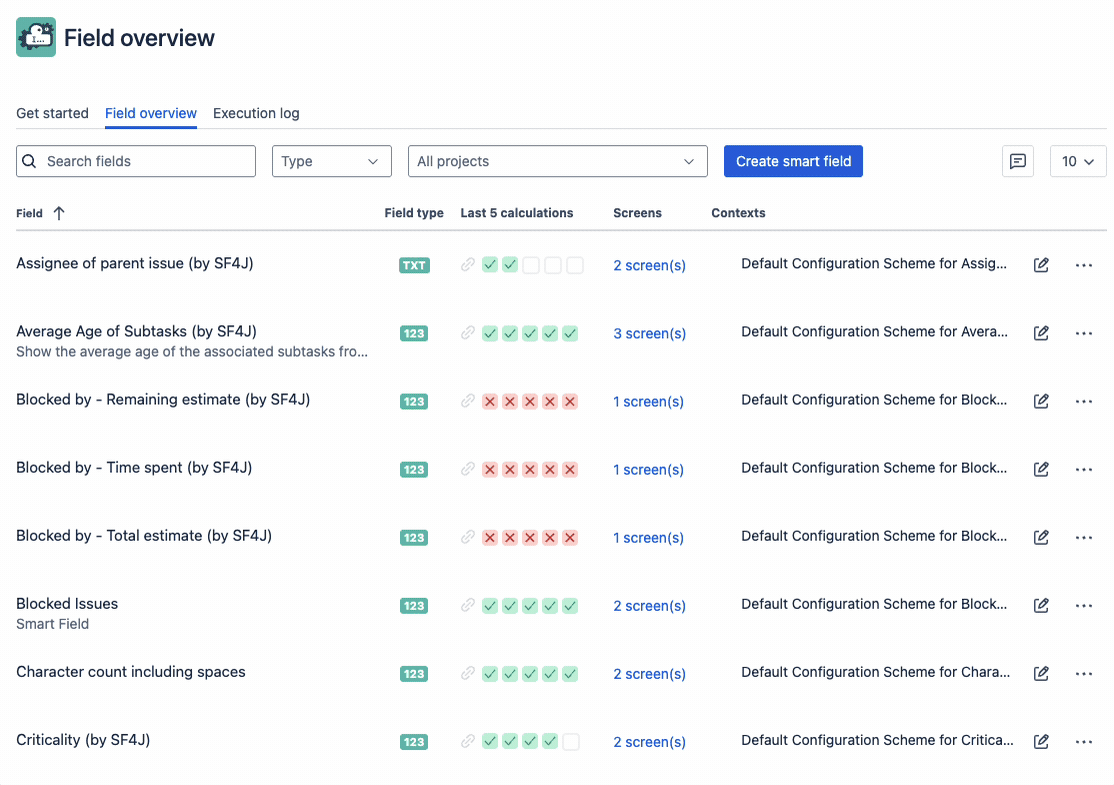Click link icon for Blocked by - Remaining estimate
This screenshot has height=785, width=1114.
[467, 401]
